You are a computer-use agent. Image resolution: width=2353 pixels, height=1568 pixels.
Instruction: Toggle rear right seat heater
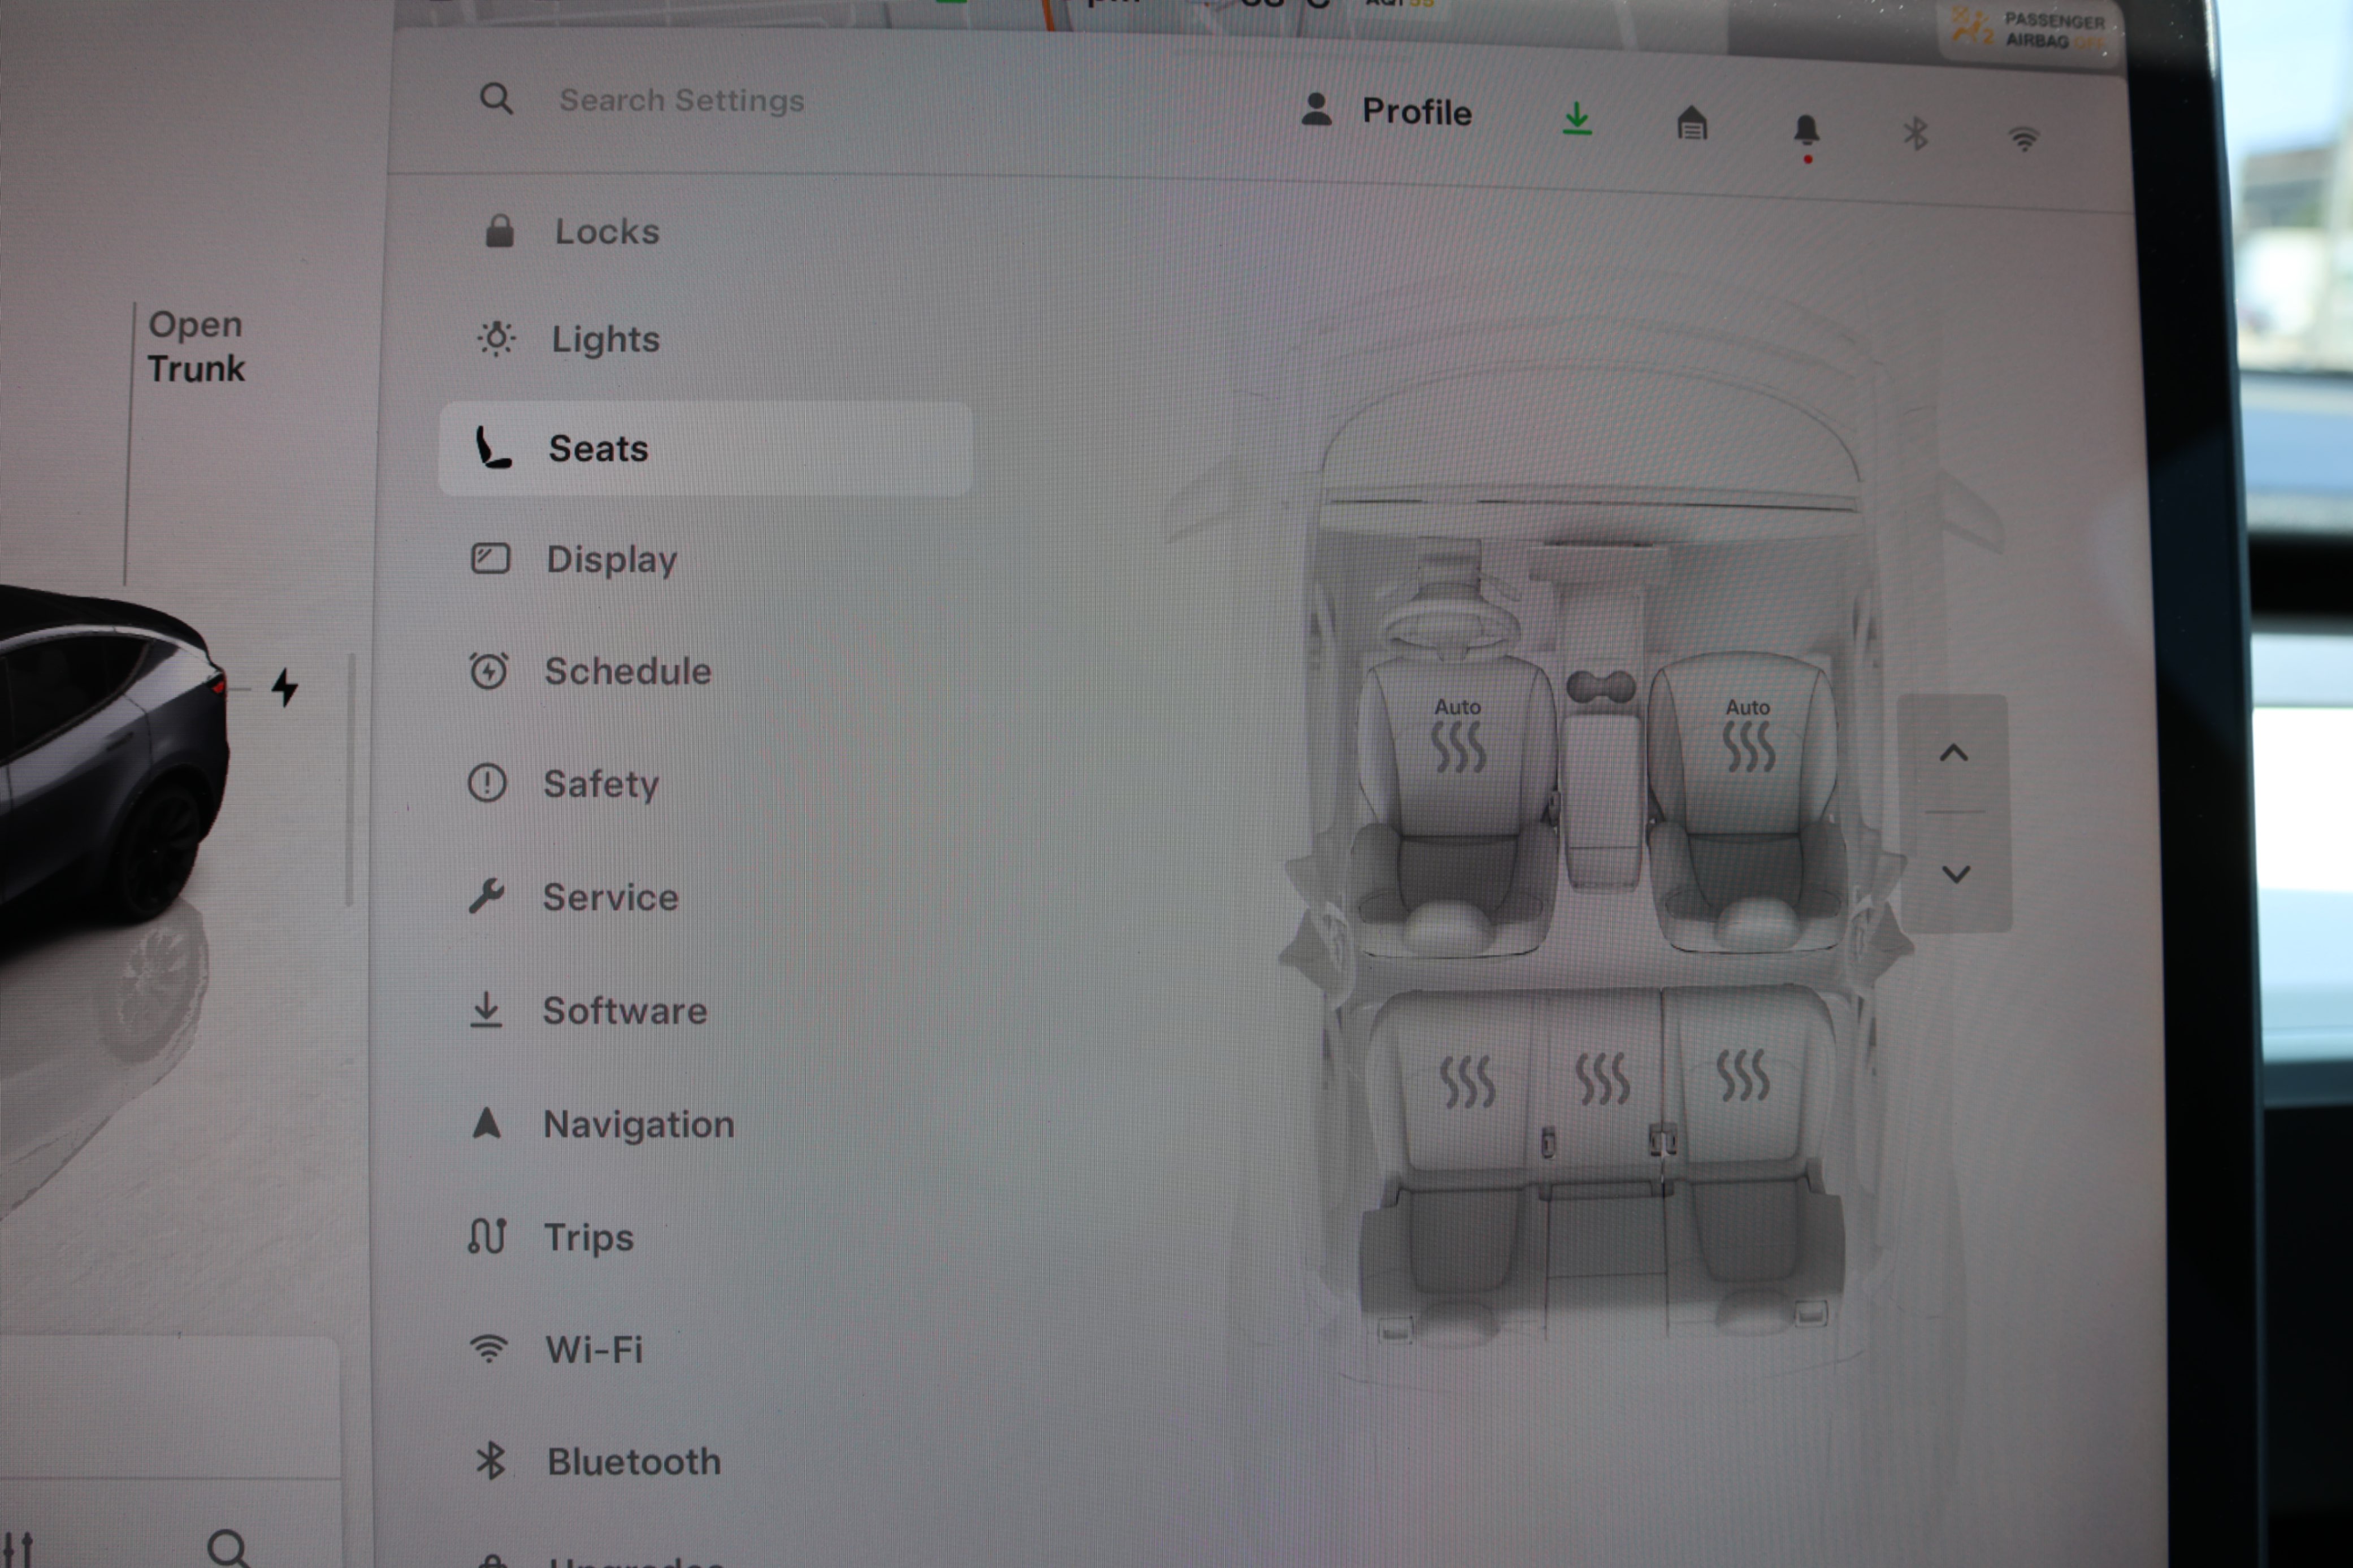(1742, 1075)
